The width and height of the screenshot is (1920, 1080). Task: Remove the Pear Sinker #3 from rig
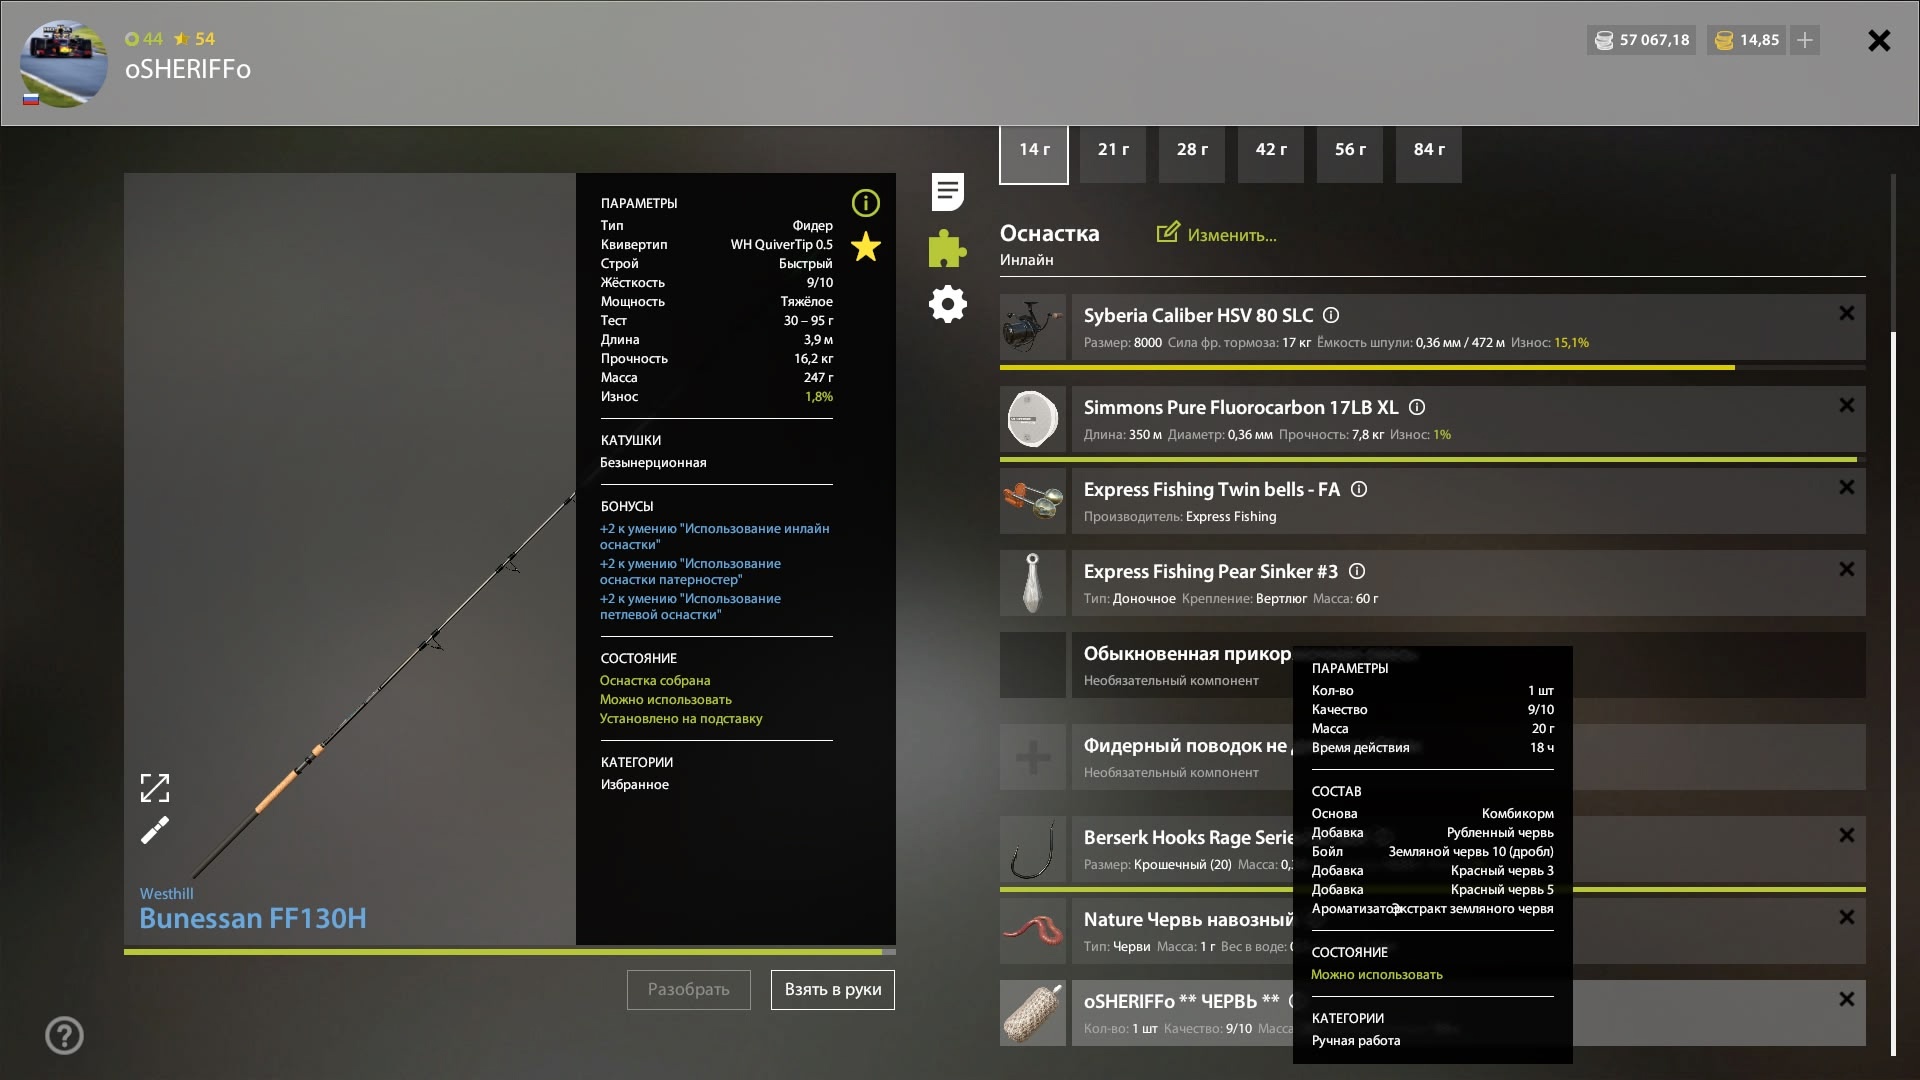[x=1846, y=569]
